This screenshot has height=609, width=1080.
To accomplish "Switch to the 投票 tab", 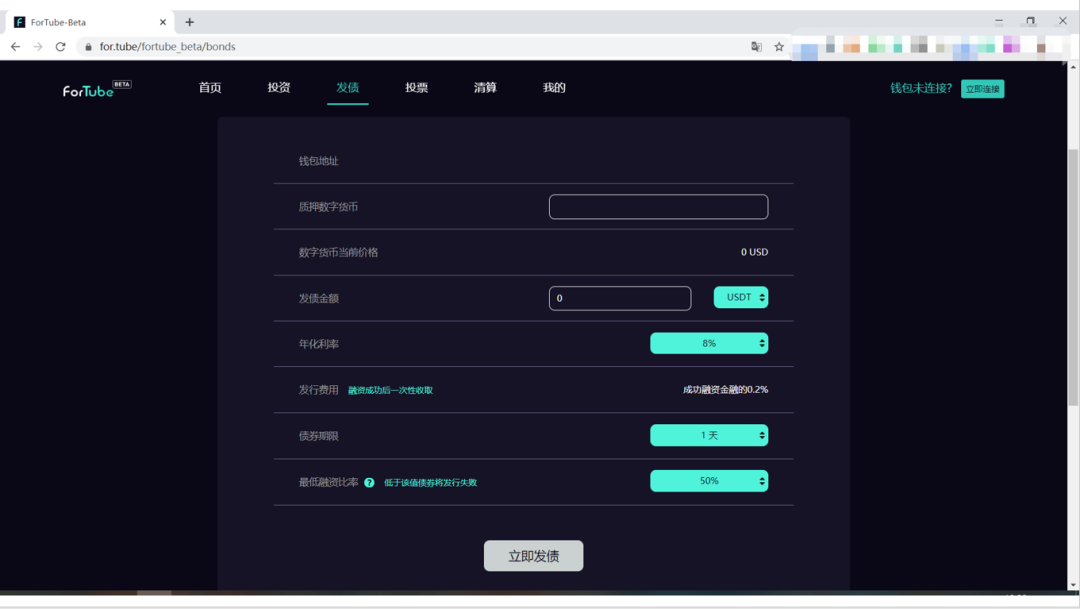I will pos(416,88).
